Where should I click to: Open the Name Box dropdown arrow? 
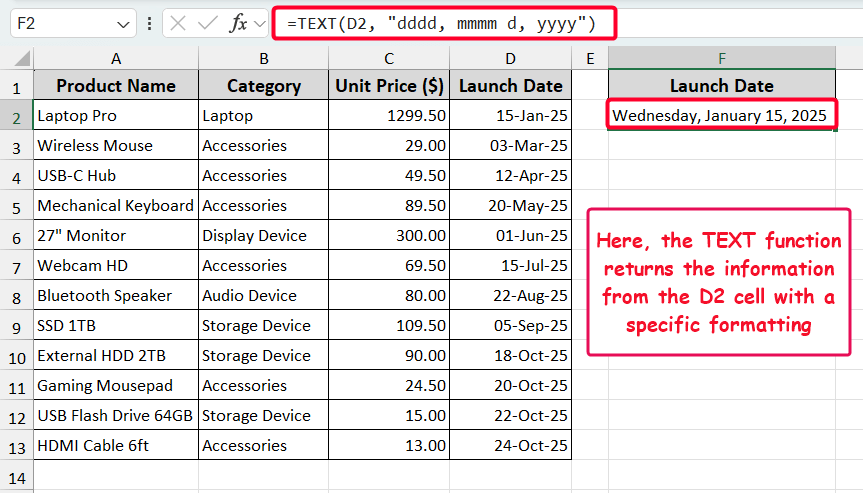click(x=124, y=24)
